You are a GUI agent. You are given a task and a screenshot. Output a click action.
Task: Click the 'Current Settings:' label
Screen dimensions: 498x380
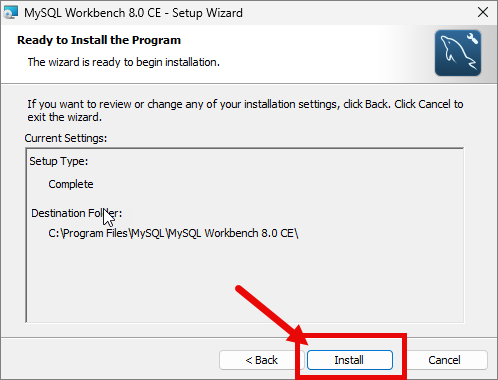click(66, 138)
